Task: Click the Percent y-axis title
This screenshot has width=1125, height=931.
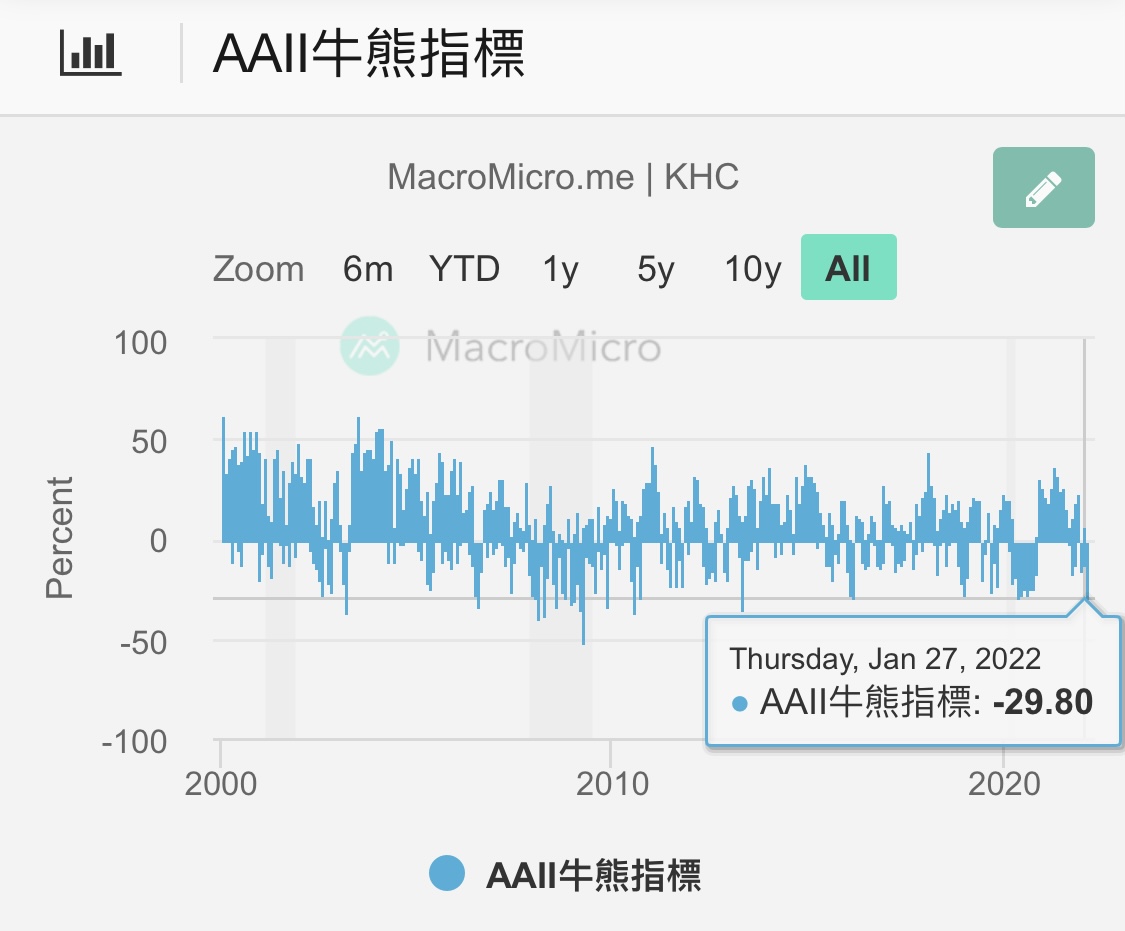Action: (x=60, y=538)
